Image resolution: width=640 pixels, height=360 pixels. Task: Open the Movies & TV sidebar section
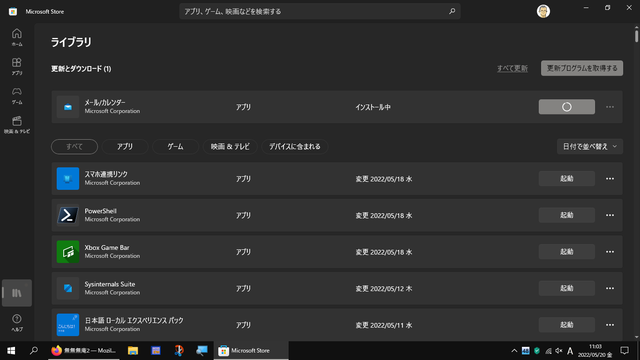(x=17, y=124)
